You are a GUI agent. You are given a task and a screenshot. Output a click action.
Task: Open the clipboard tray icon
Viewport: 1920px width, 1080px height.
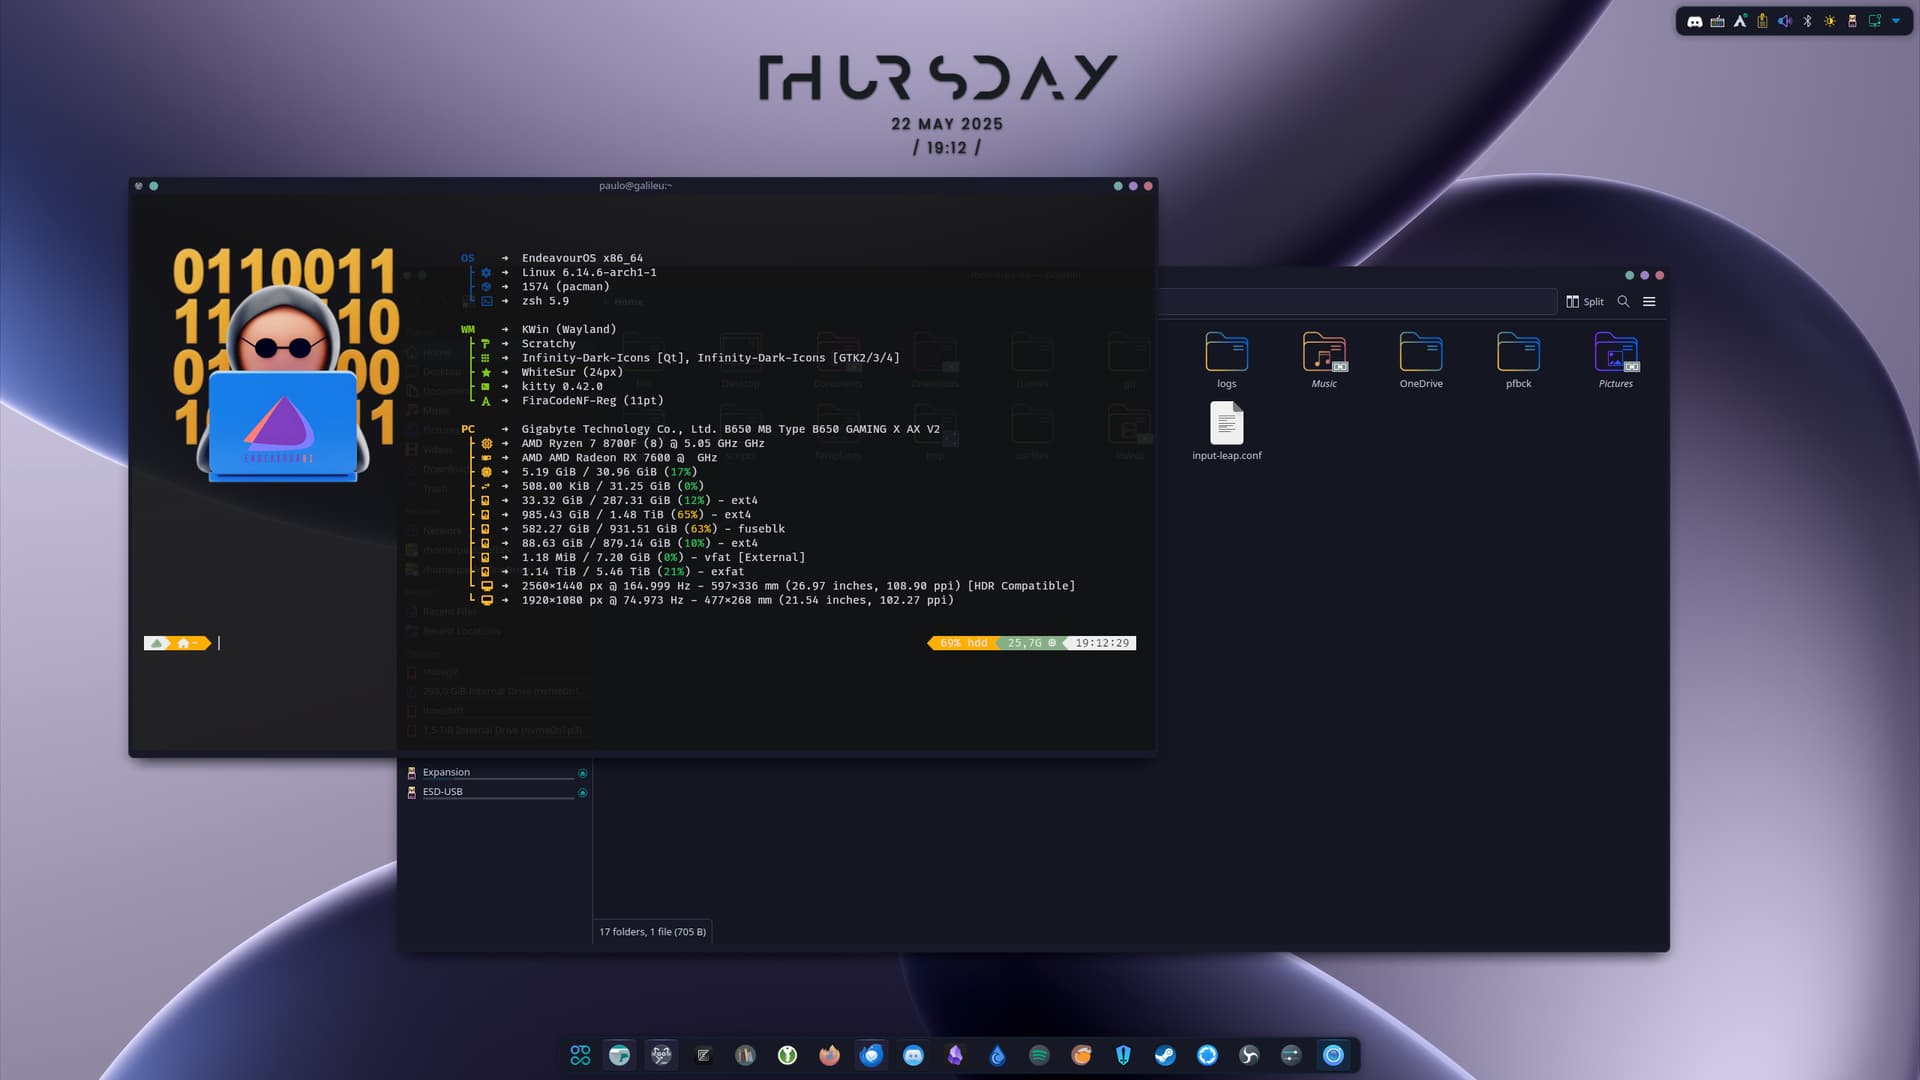(1762, 21)
